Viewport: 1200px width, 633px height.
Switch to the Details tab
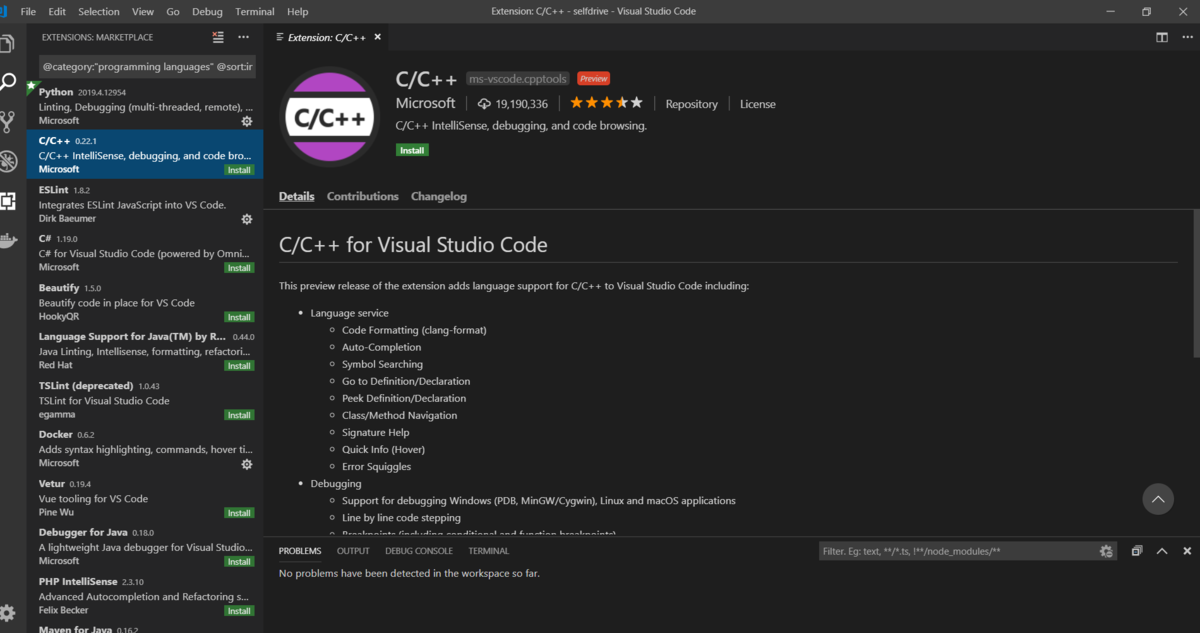pyautogui.click(x=297, y=196)
